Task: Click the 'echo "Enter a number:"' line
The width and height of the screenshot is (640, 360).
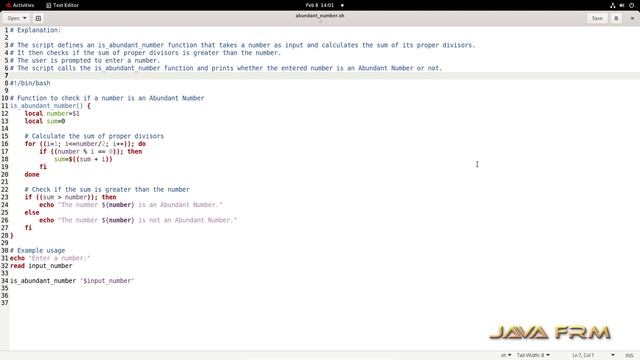Action: (x=50, y=258)
